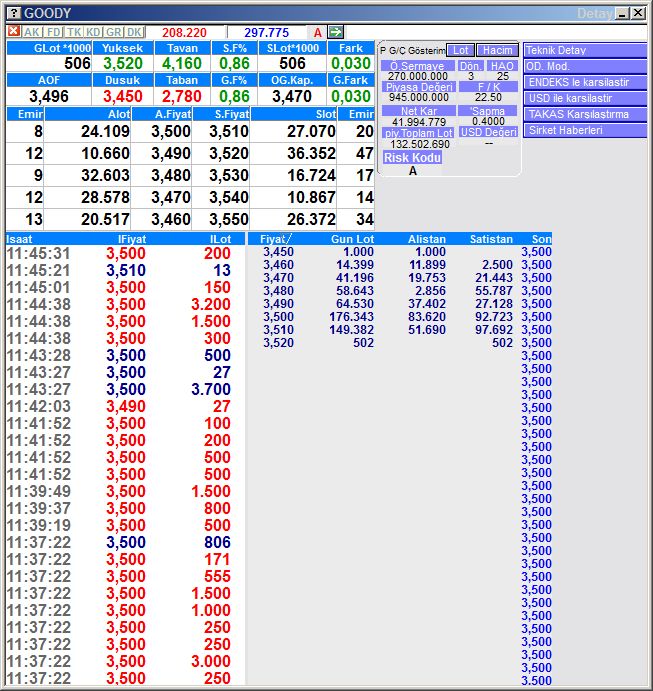The height and width of the screenshot is (691, 653).
Task: Select bid price 3,460
Action: 171,219
